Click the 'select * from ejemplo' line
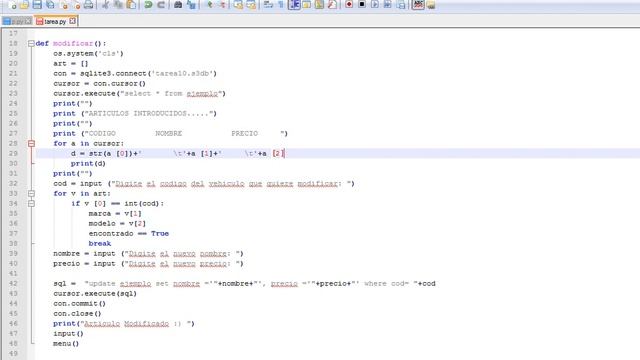 139,93
